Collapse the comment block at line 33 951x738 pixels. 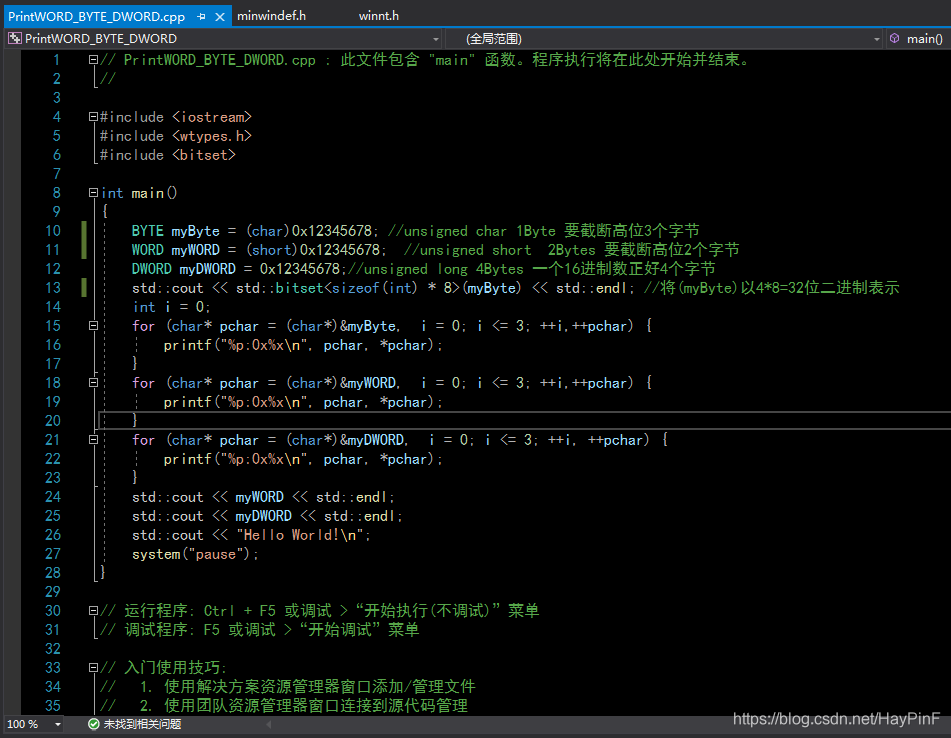pos(93,668)
